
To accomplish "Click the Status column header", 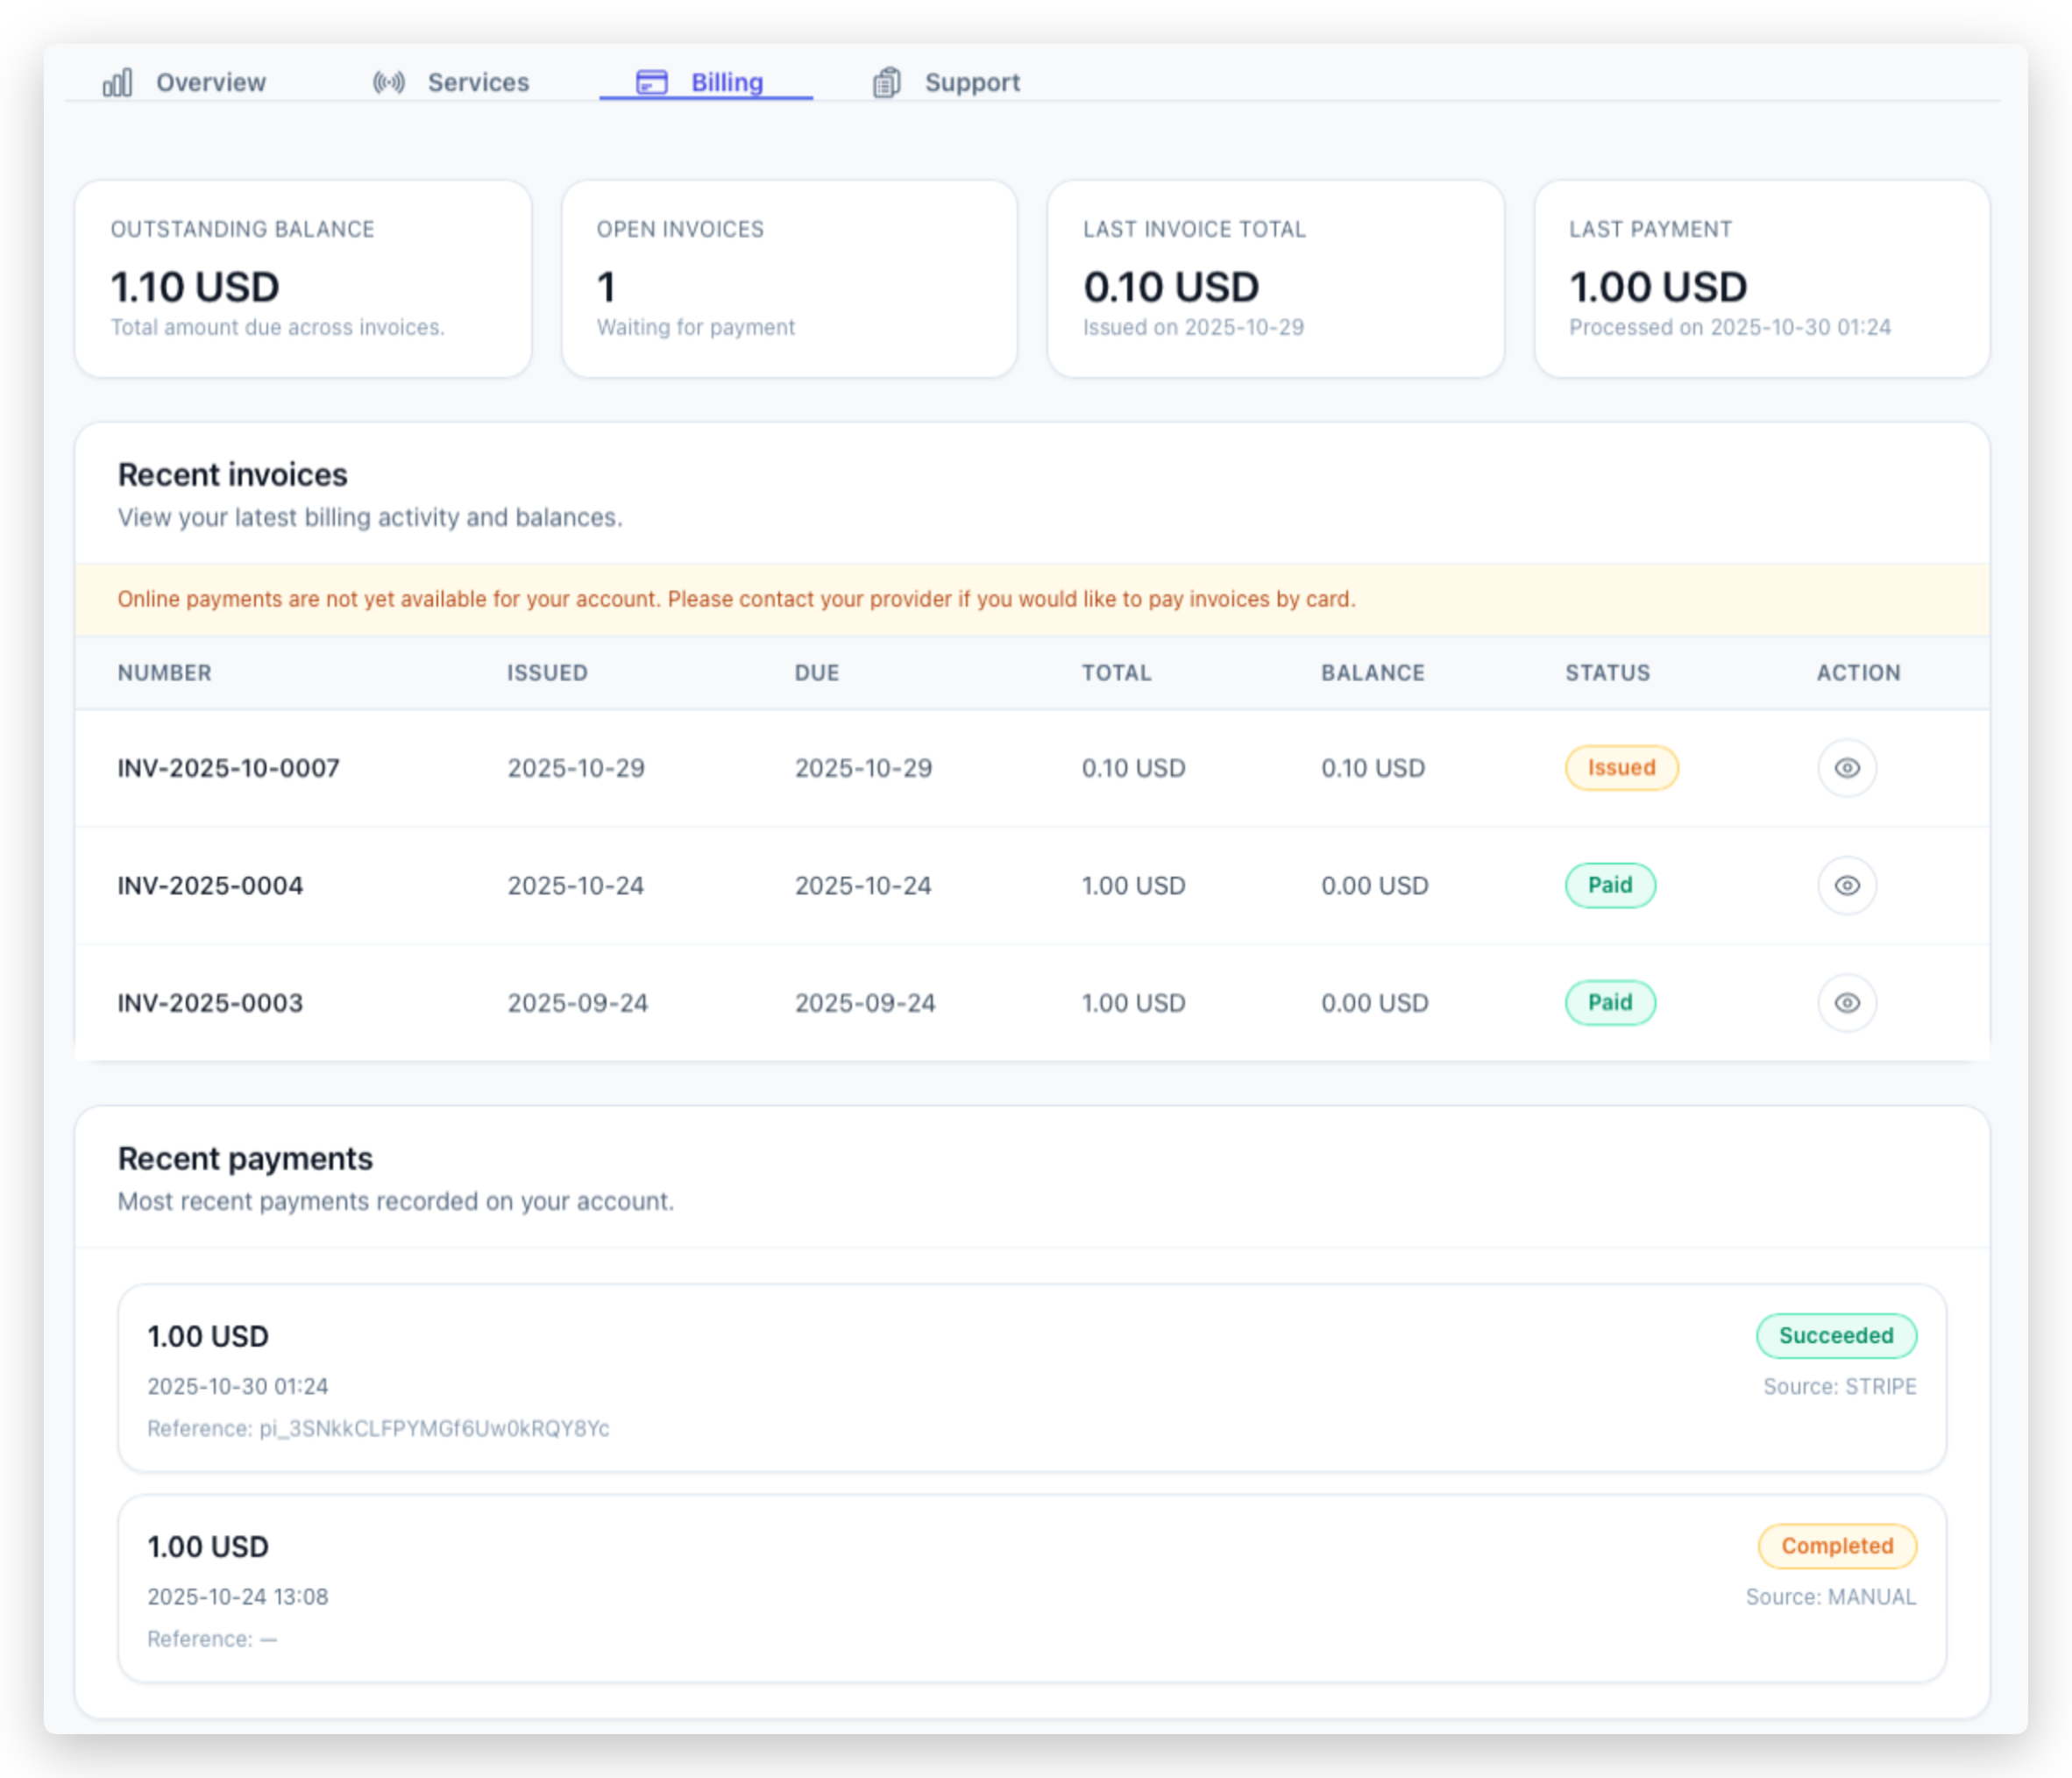I will [x=1607, y=673].
